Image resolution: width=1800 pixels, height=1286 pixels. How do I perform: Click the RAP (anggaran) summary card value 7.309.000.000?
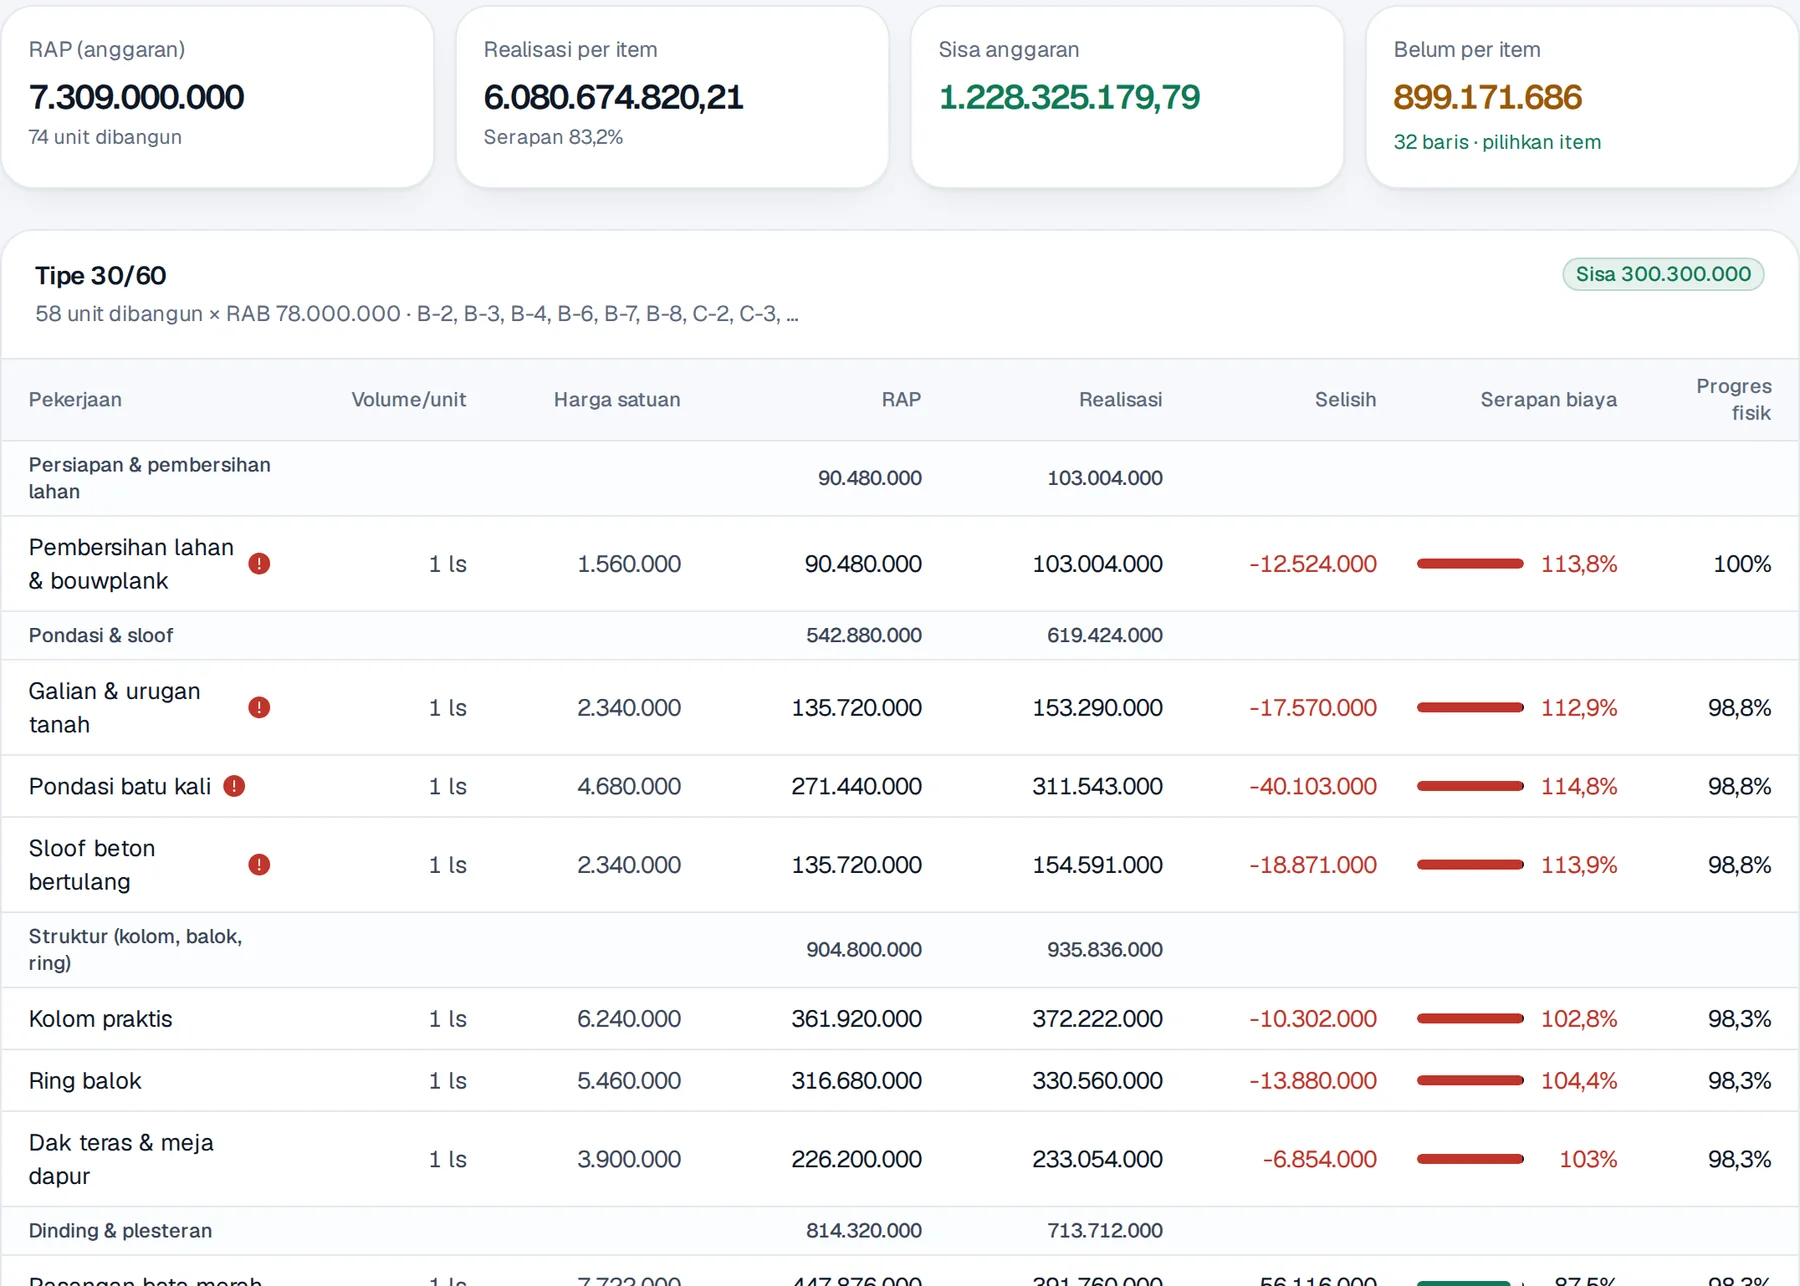136,97
